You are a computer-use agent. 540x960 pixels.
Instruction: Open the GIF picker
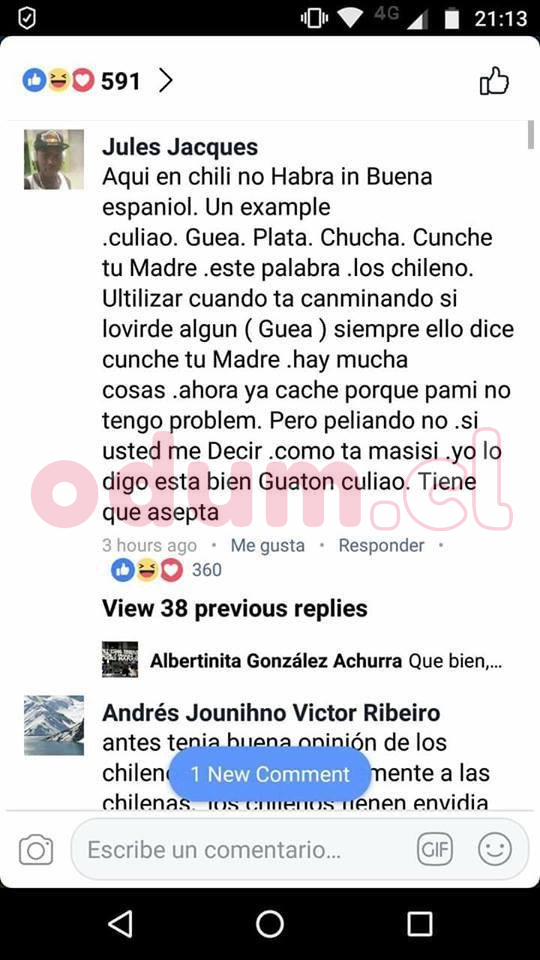point(435,850)
